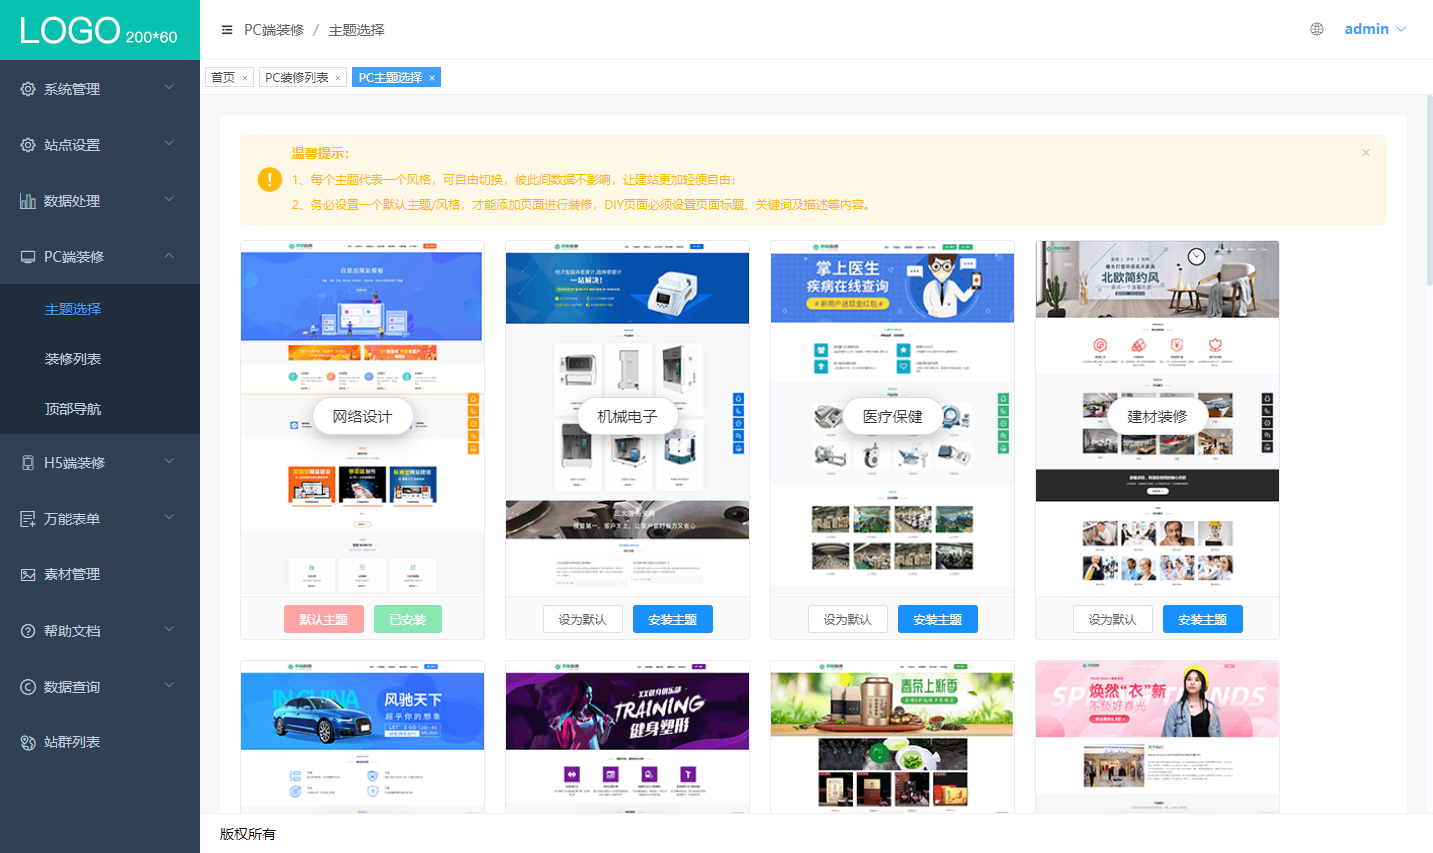Image resolution: width=1433 pixels, height=853 pixels.
Task: Expand the 帮助文档 menu chevron
Action: (169, 629)
